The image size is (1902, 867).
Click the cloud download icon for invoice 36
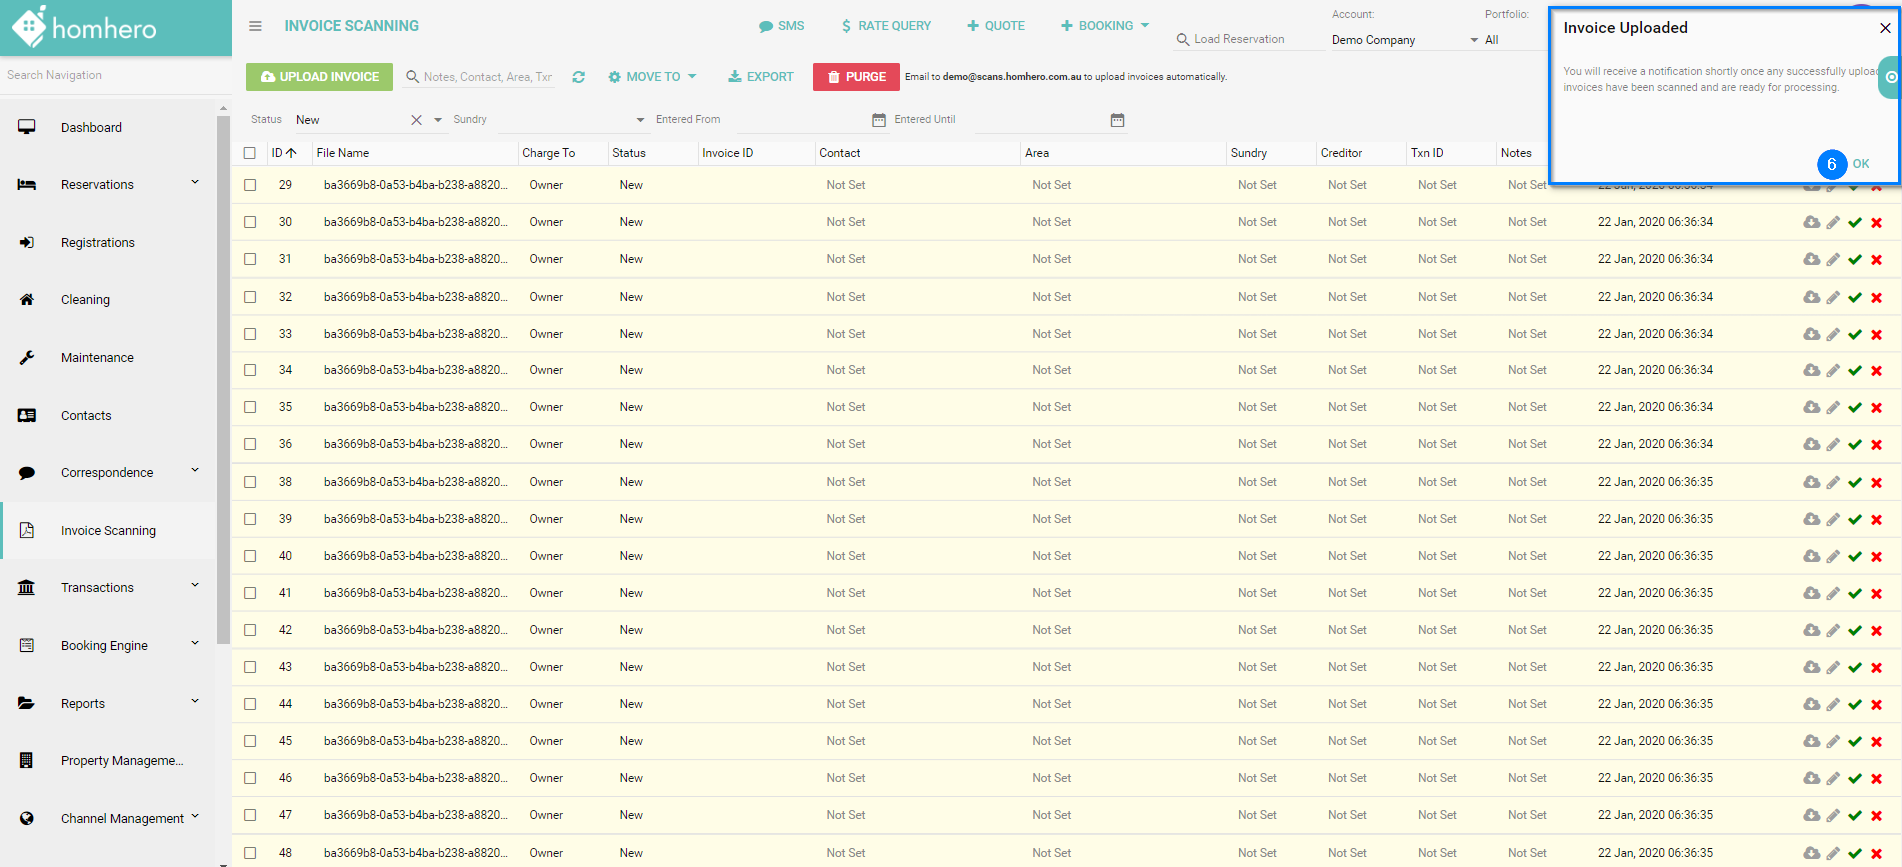[1811, 444]
